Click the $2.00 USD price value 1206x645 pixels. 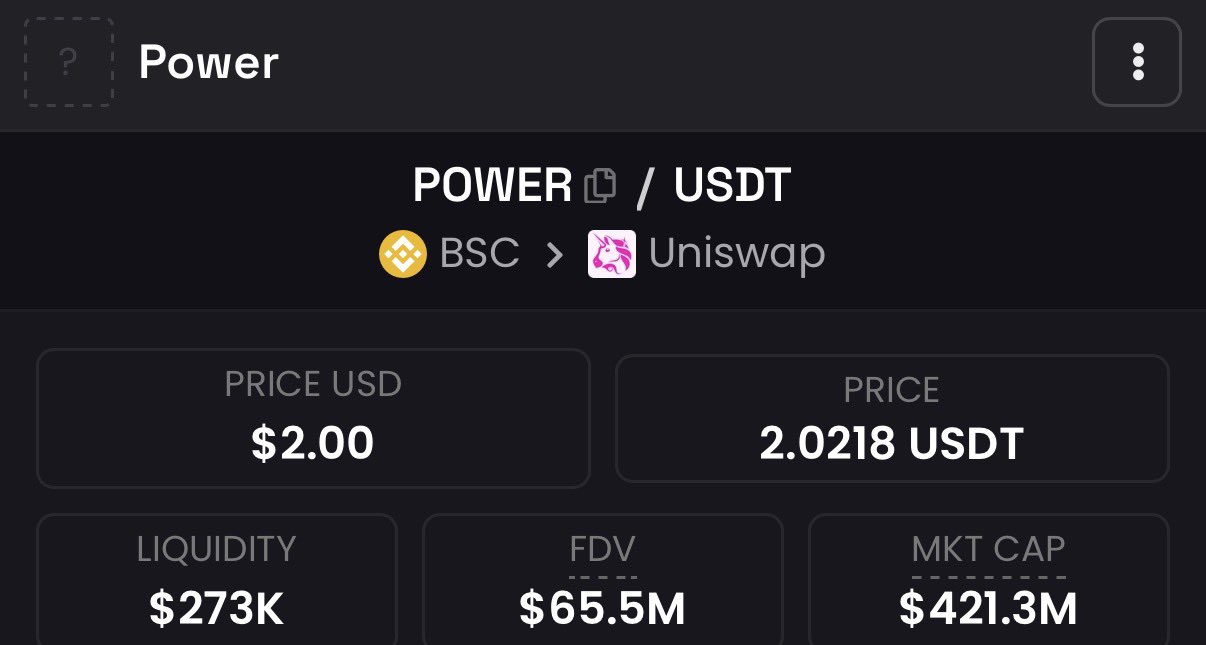313,443
